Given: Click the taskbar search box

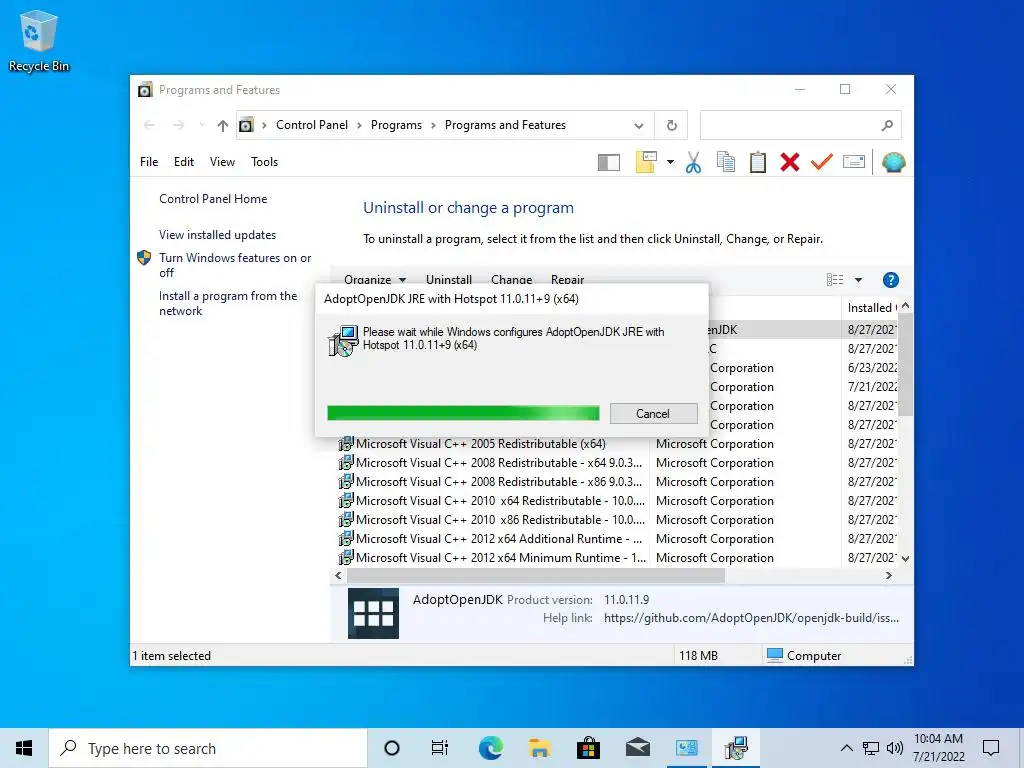Looking at the screenshot, I should point(208,748).
